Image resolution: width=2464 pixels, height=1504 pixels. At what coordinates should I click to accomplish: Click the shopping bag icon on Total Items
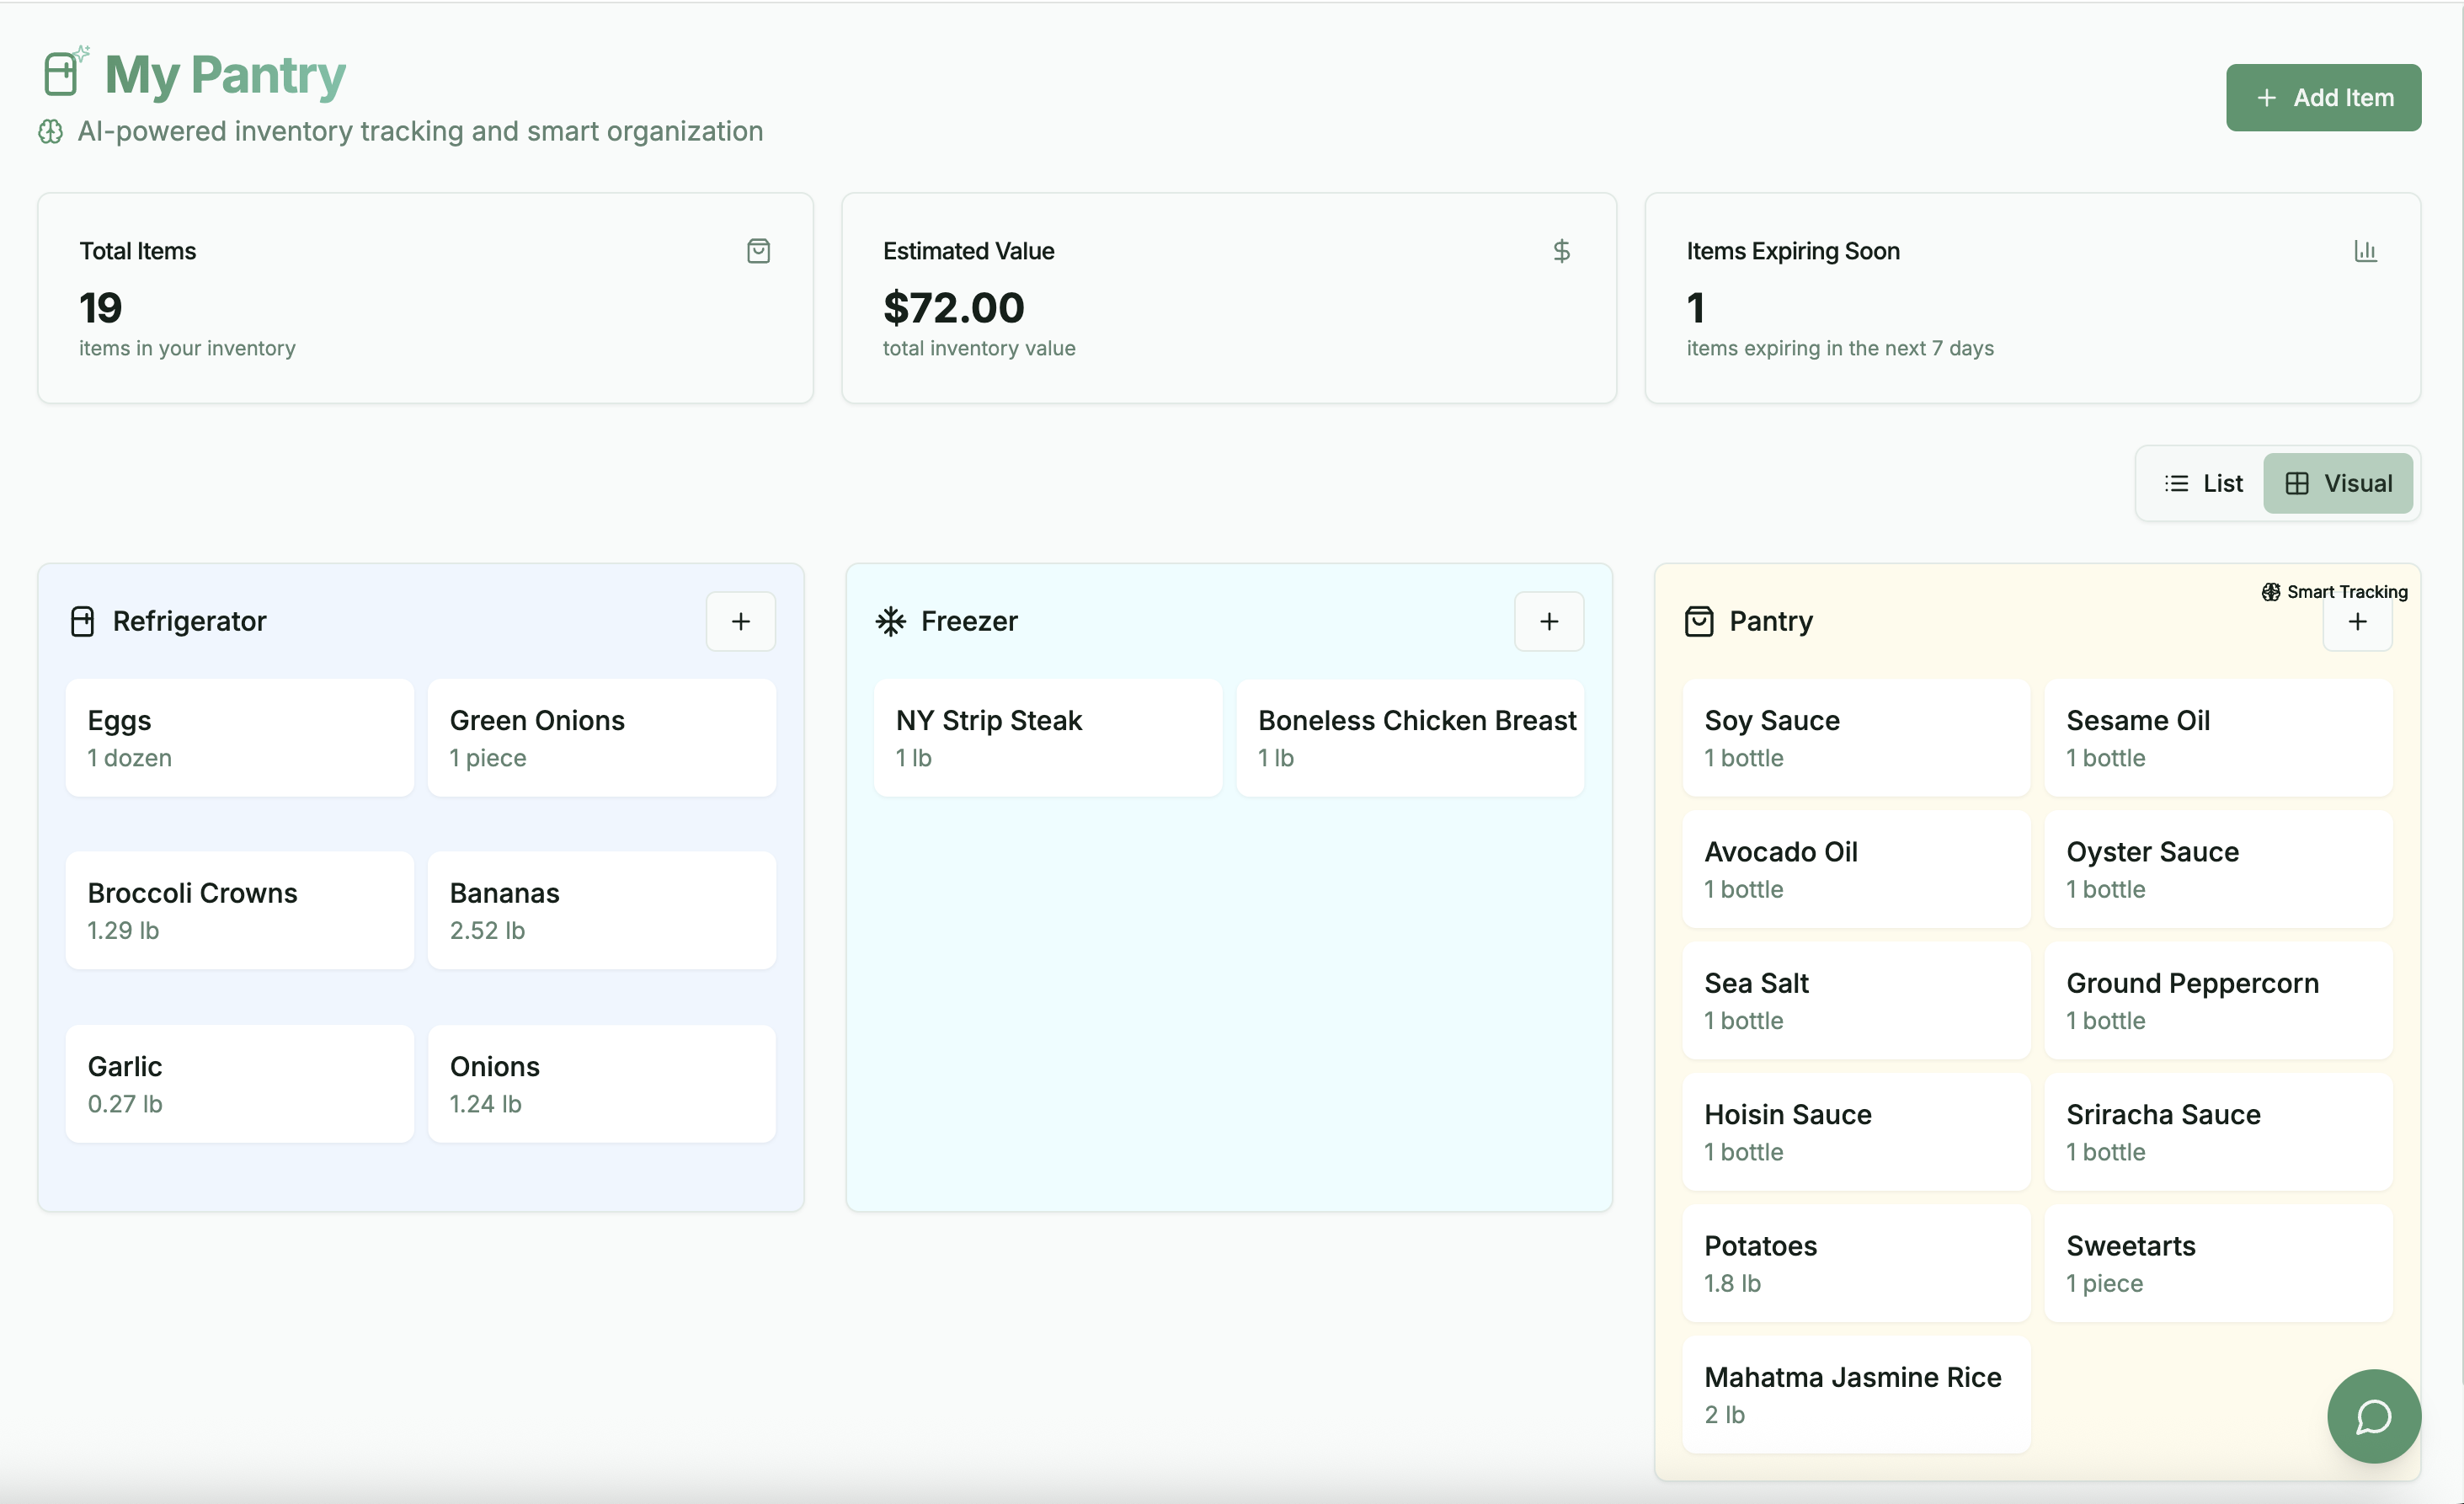click(758, 251)
